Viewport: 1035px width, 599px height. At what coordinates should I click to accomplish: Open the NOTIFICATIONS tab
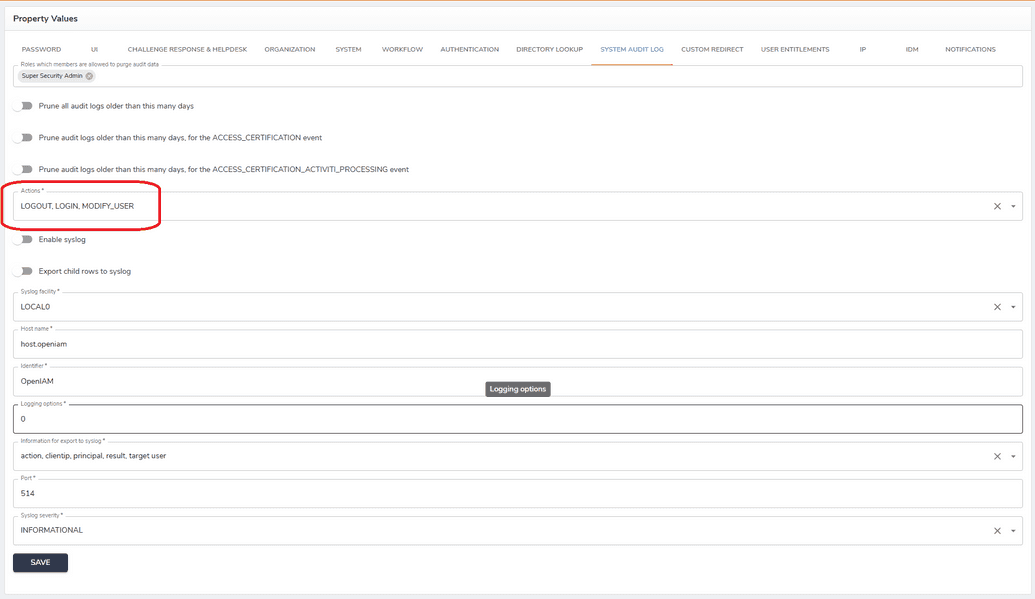click(971, 48)
